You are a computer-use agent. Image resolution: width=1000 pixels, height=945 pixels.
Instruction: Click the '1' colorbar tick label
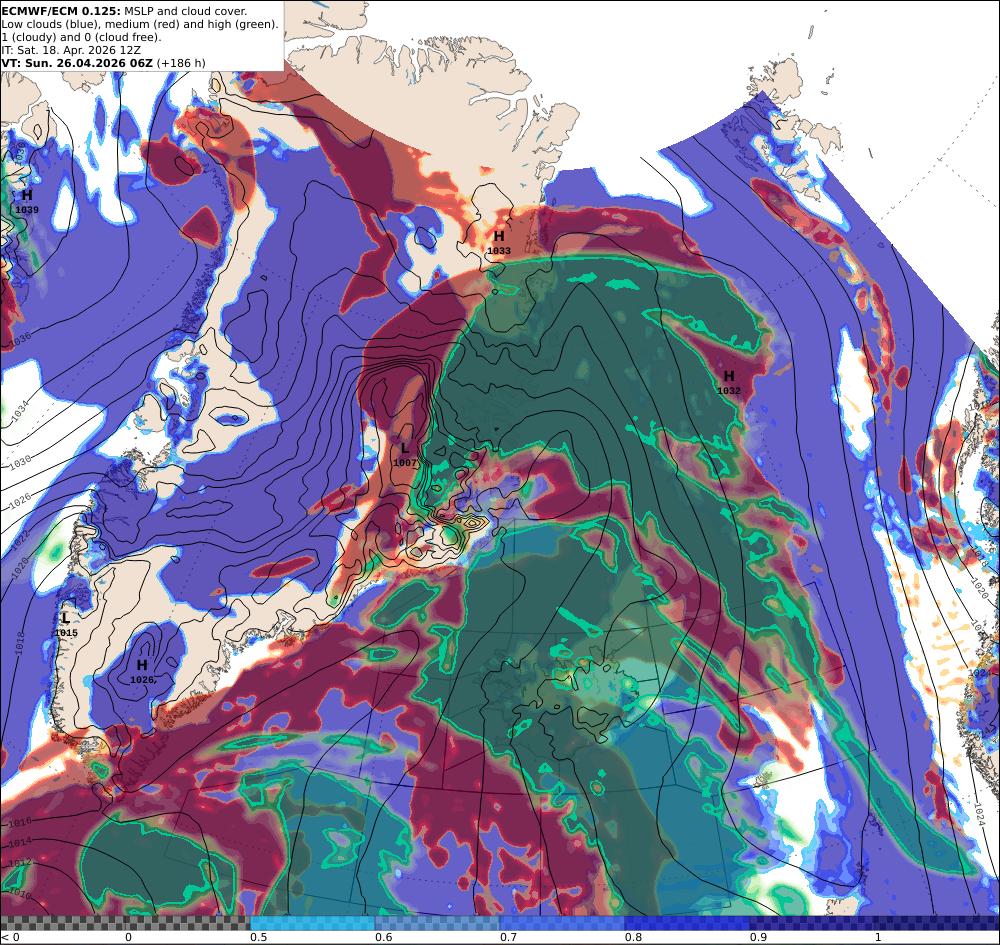(x=878, y=937)
